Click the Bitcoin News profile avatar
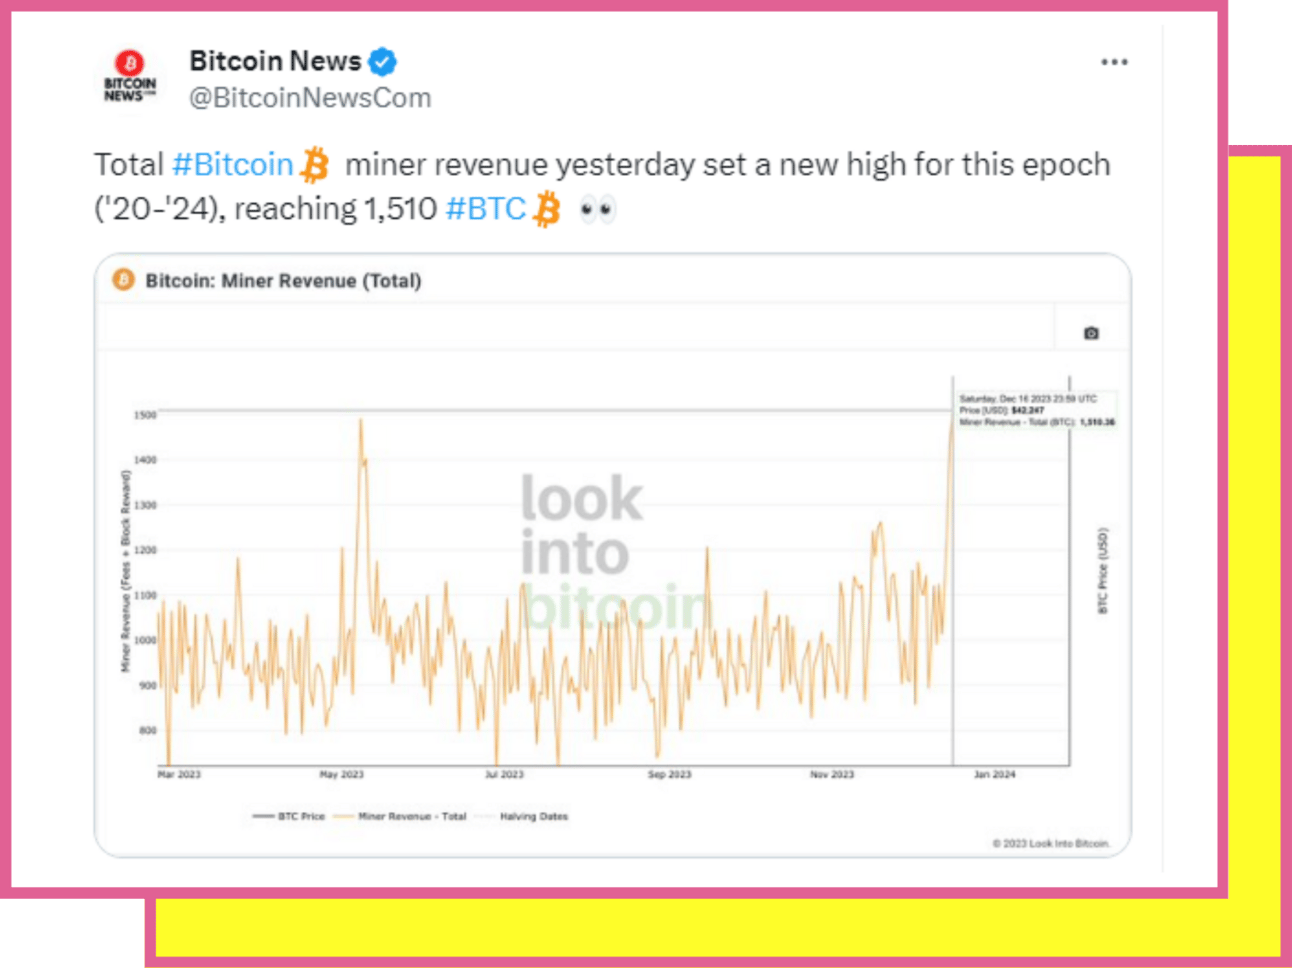The image size is (1292, 968). [130, 77]
